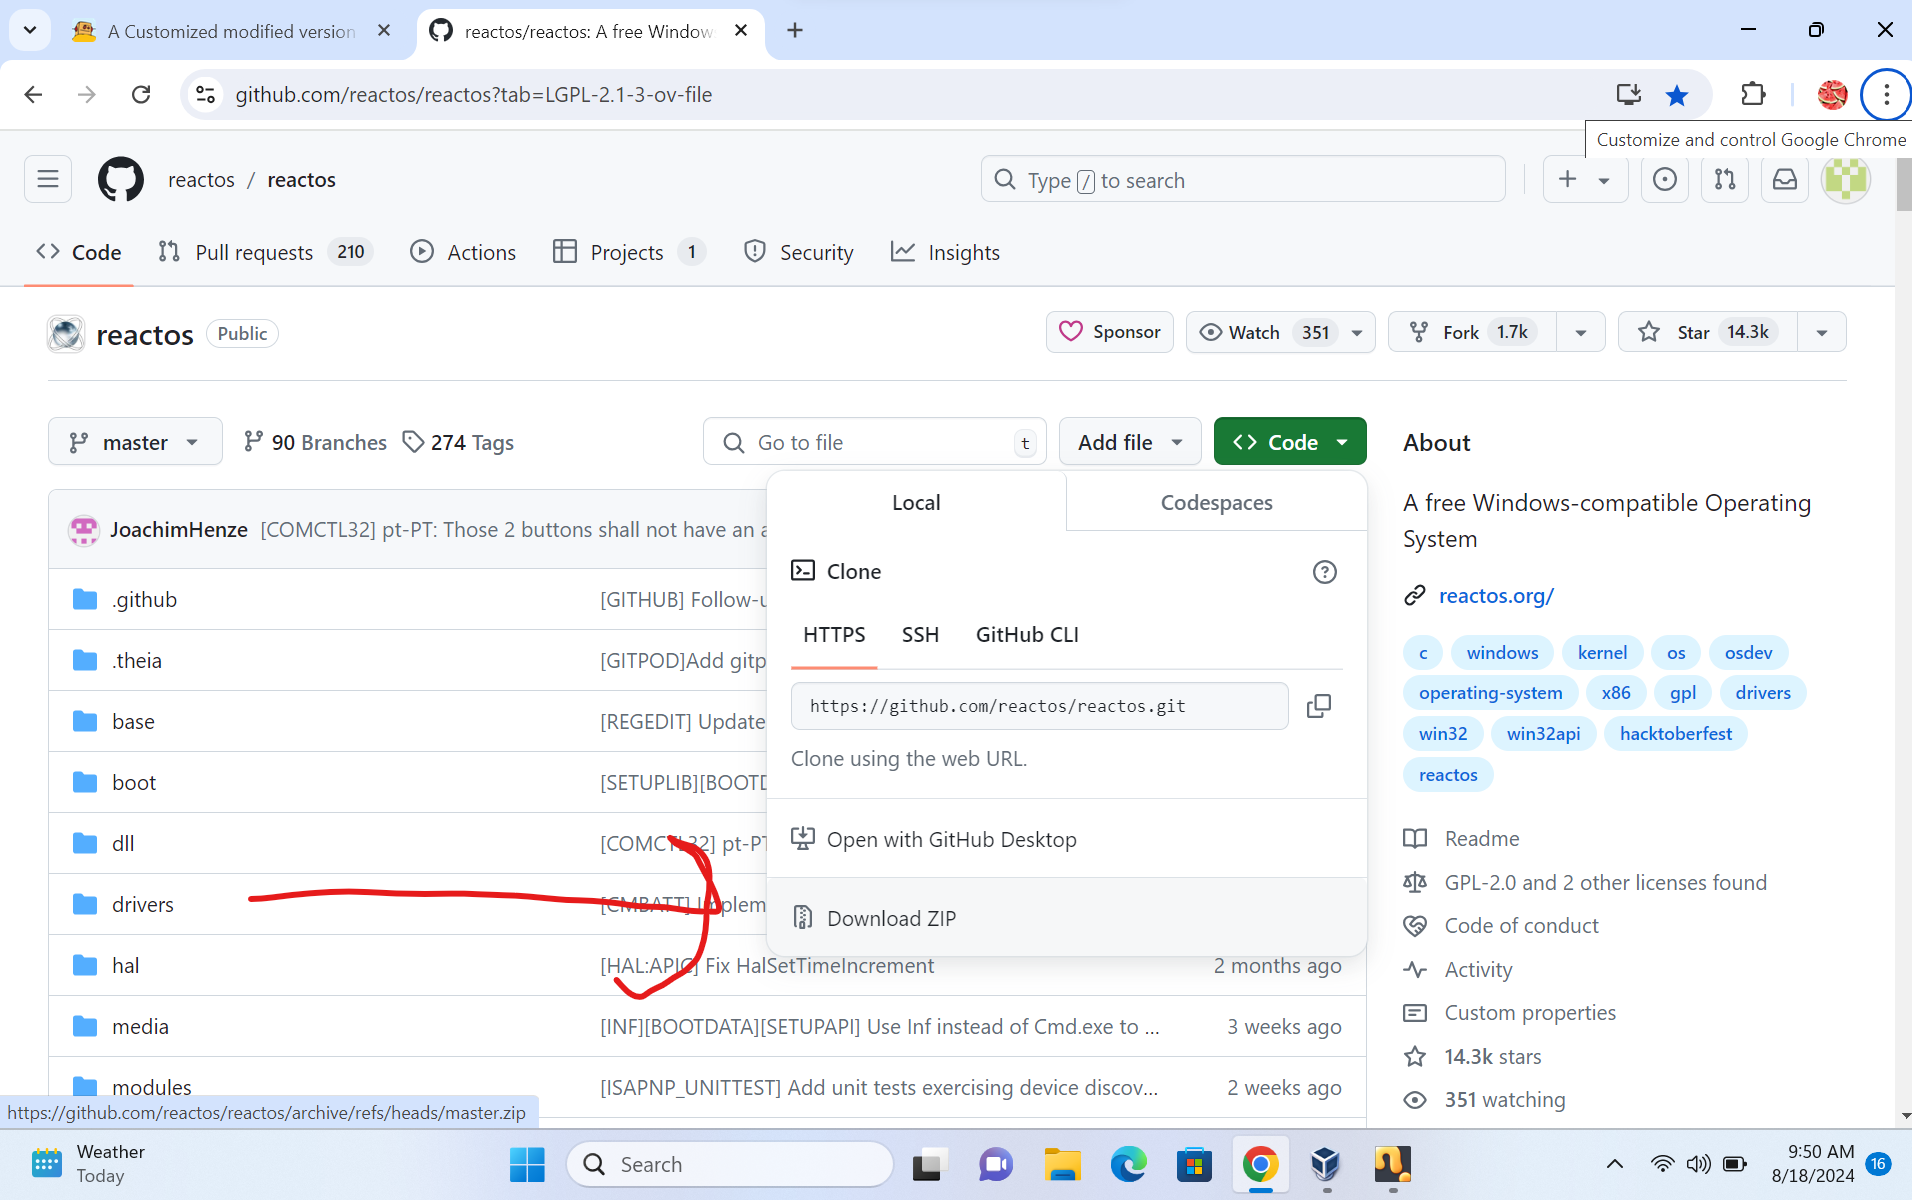This screenshot has width=1912, height=1200.
Task: Select the GitHub CLI clone option
Action: pyautogui.click(x=1027, y=635)
